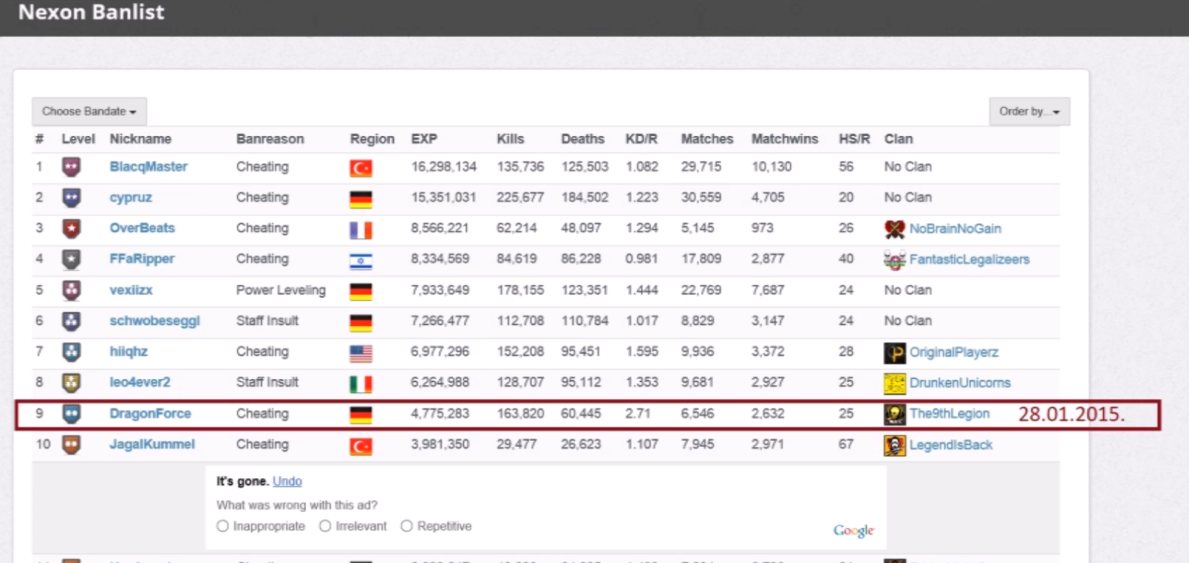Click the EXP value 16,298,134

click(444, 166)
